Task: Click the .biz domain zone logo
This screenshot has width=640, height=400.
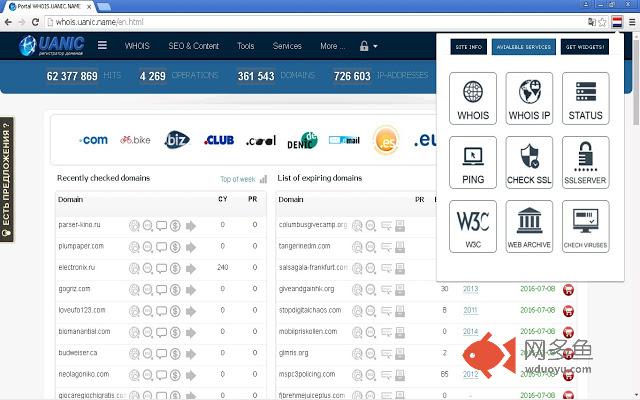Action: click(177, 140)
